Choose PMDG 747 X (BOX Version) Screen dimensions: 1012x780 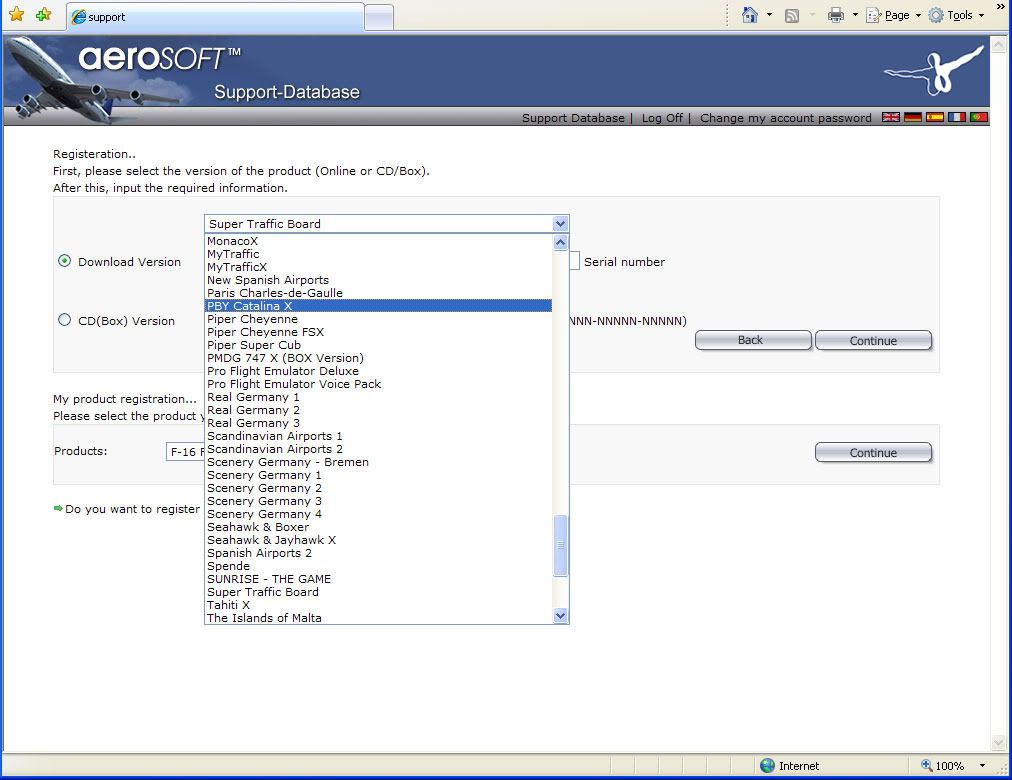(378, 358)
